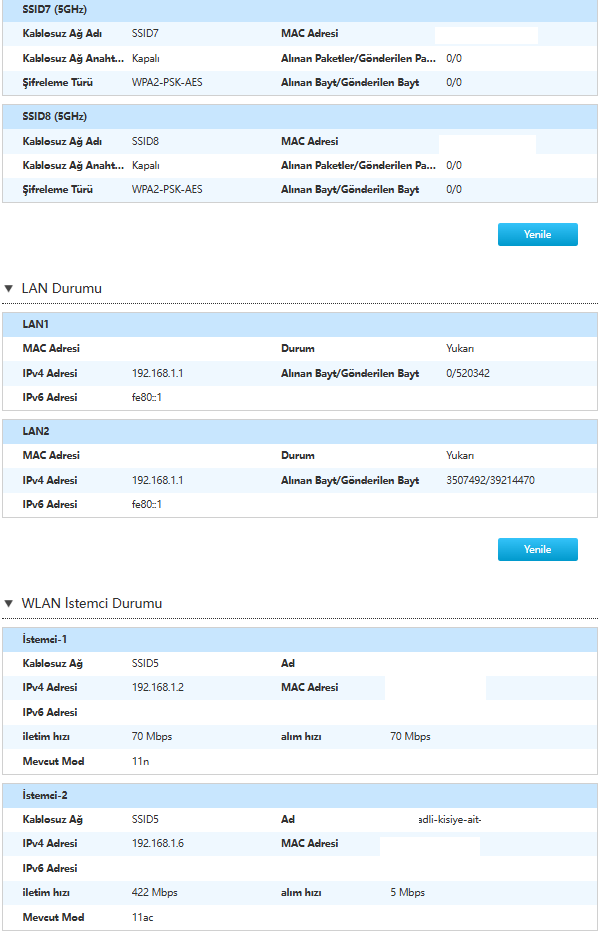Select IPv6 address fe80::1 under LAN2

pos(147,504)
